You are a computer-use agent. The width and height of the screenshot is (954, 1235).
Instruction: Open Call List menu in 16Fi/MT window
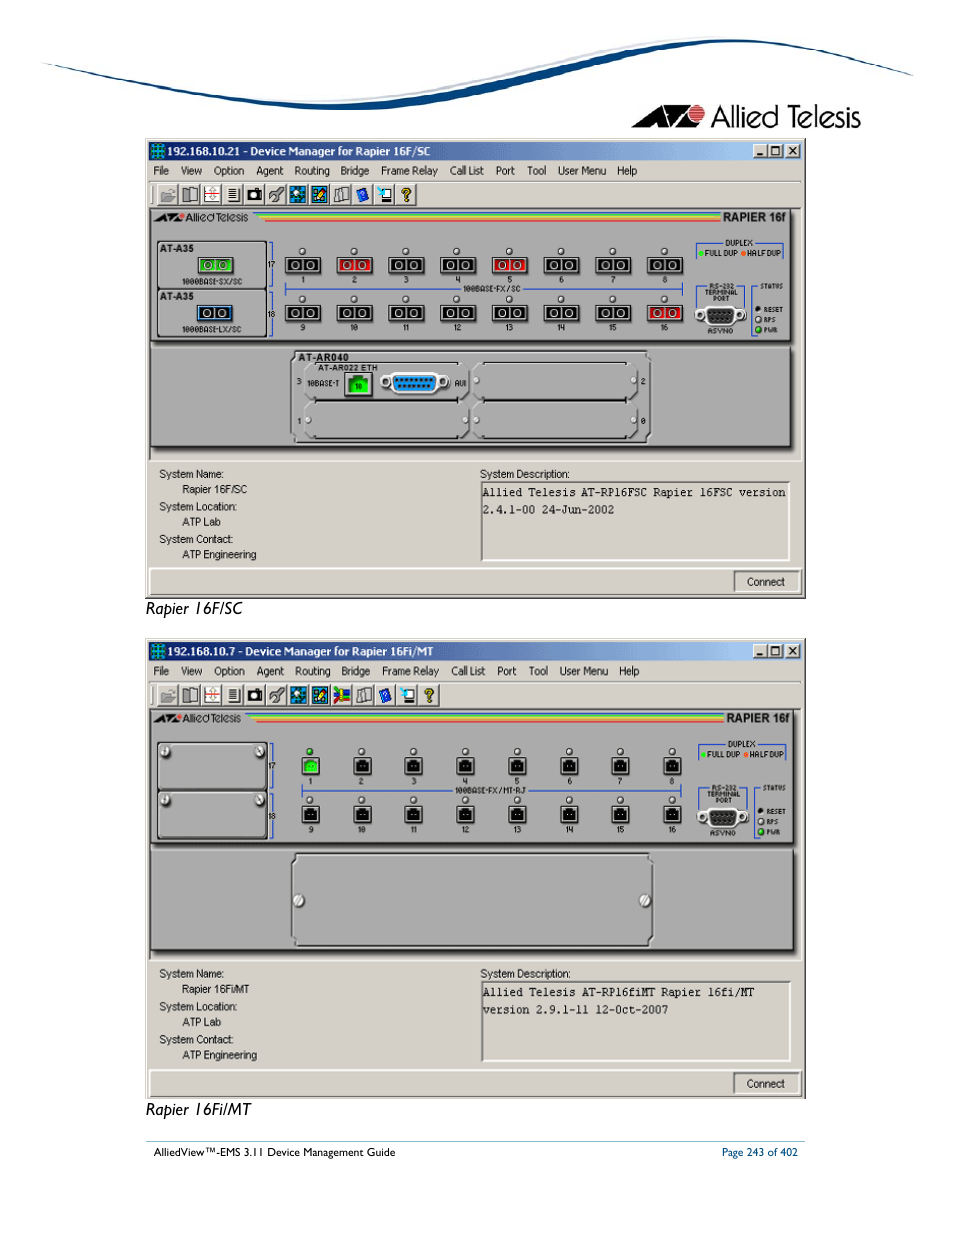point(468,672)
